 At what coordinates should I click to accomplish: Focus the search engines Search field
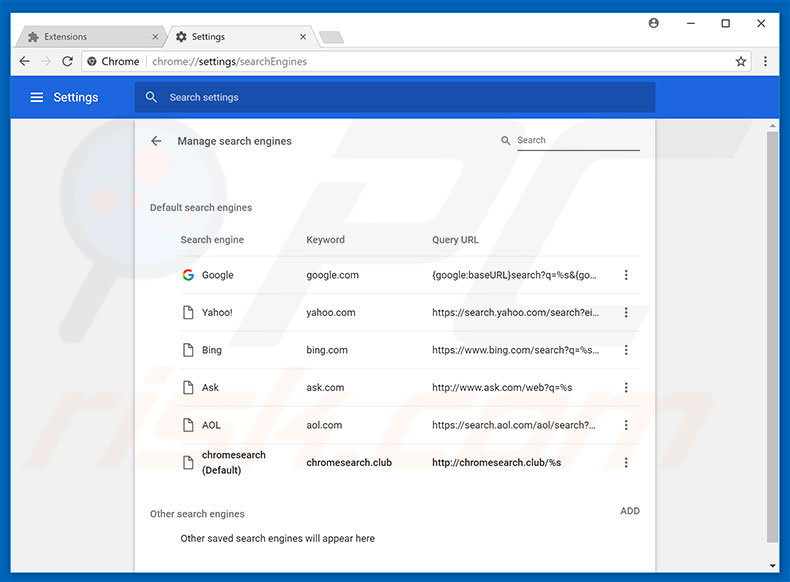(x=578, y=141)
